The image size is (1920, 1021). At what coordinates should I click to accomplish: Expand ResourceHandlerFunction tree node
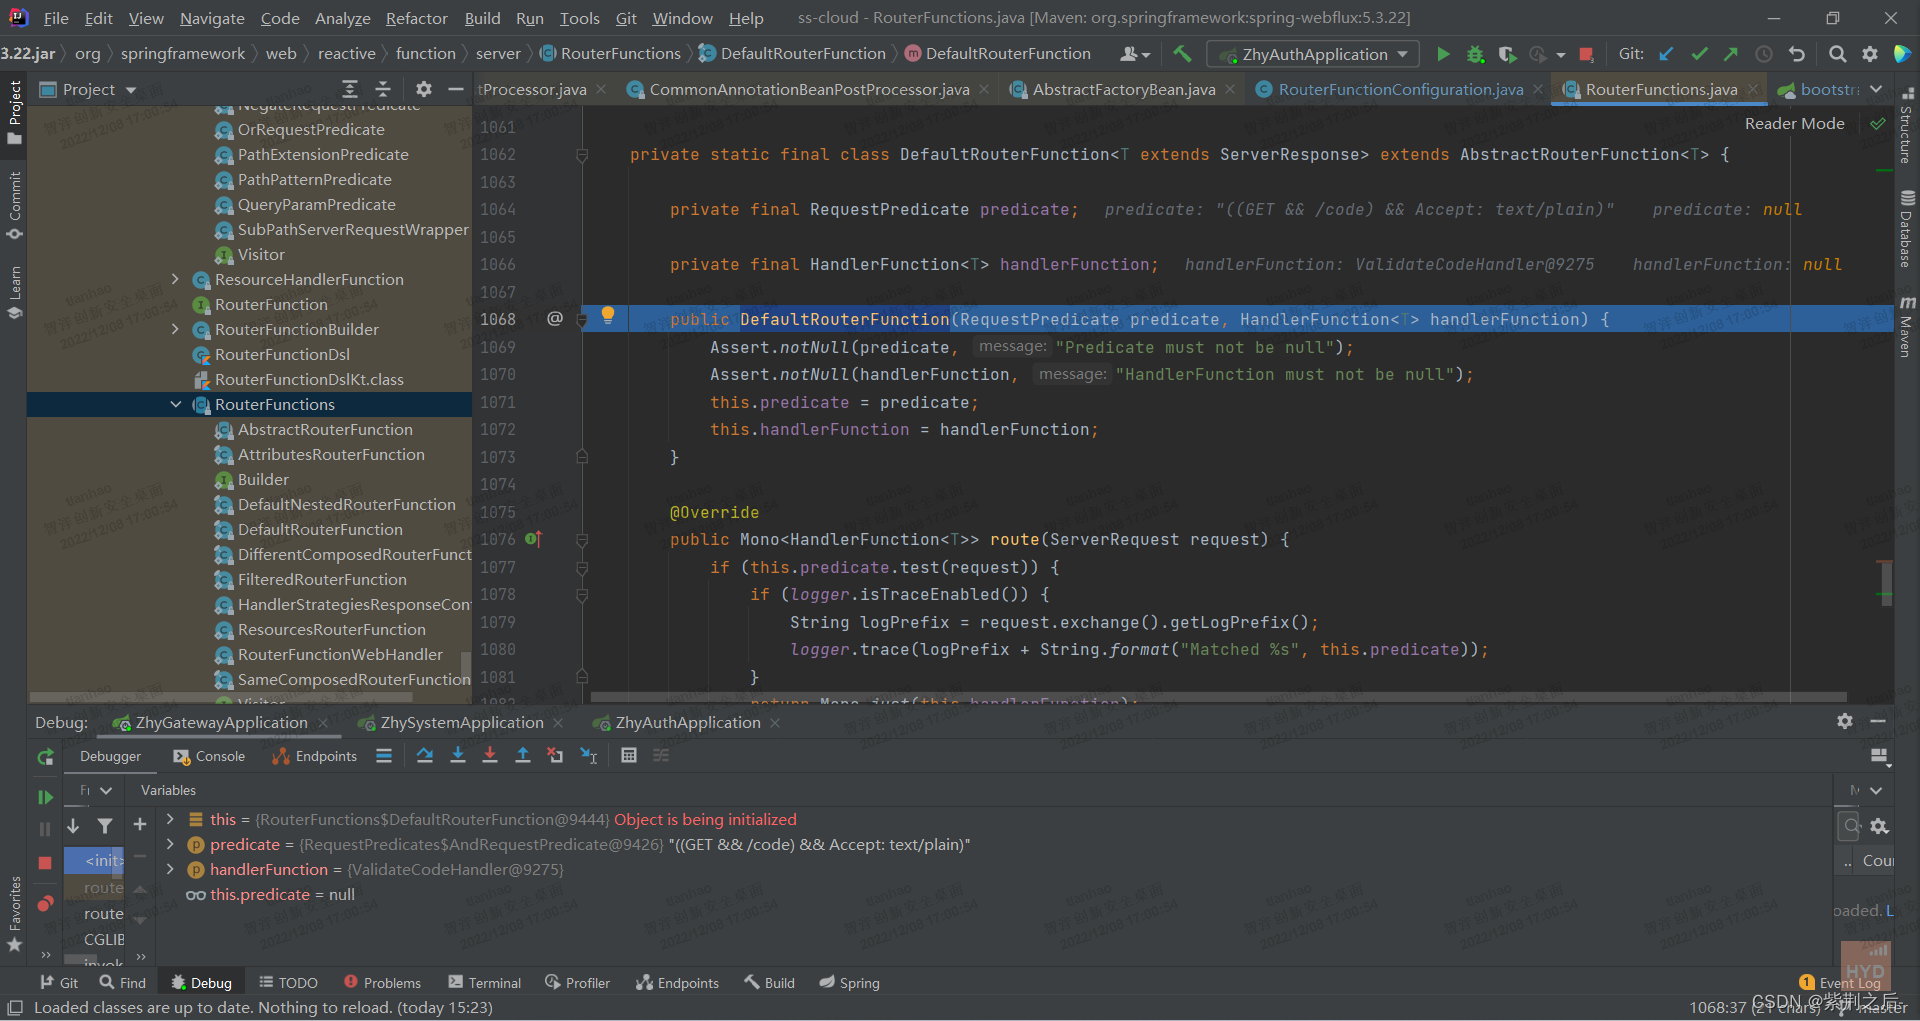(176, 279)
